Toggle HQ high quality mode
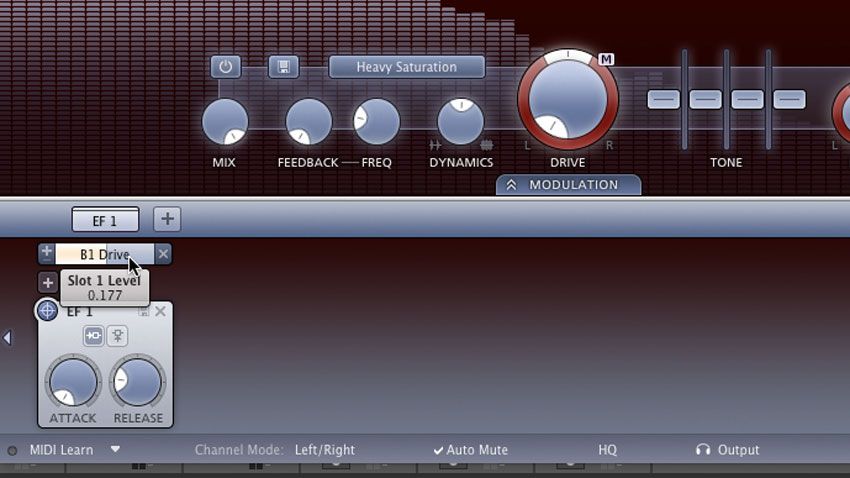 [x=608, y=450]
